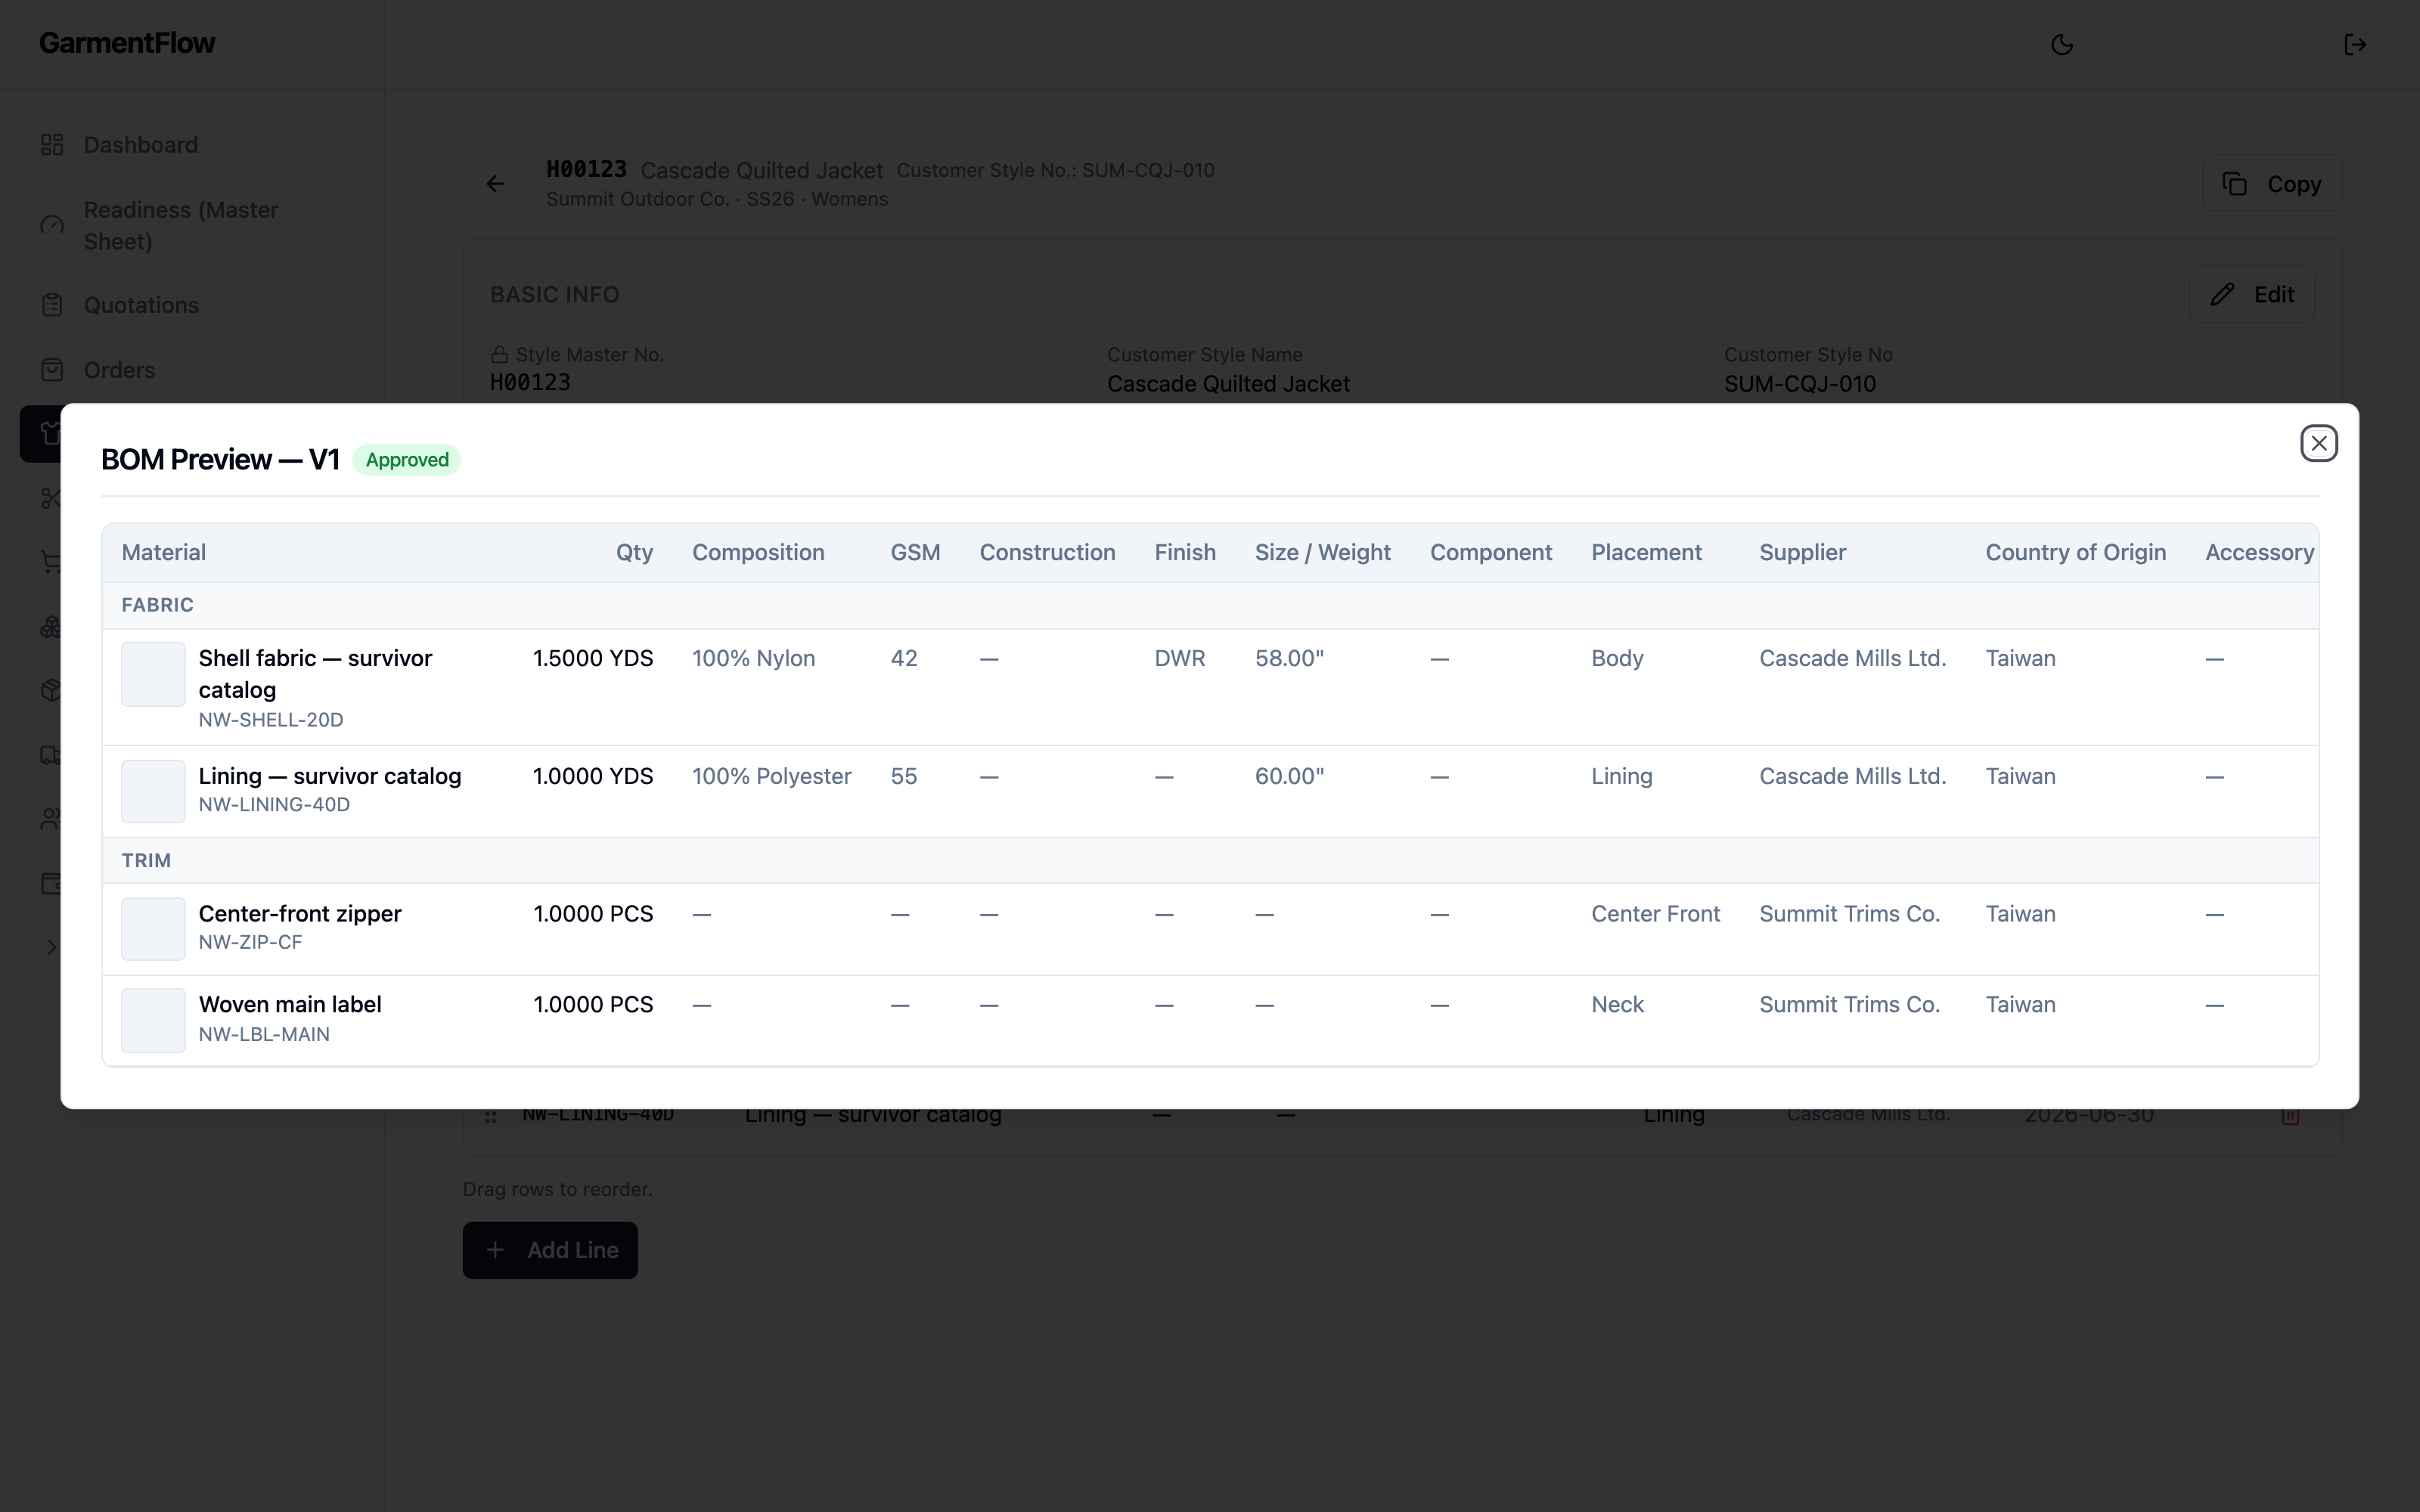
Task: Click the Composition column header
Action: click(758, 553)
